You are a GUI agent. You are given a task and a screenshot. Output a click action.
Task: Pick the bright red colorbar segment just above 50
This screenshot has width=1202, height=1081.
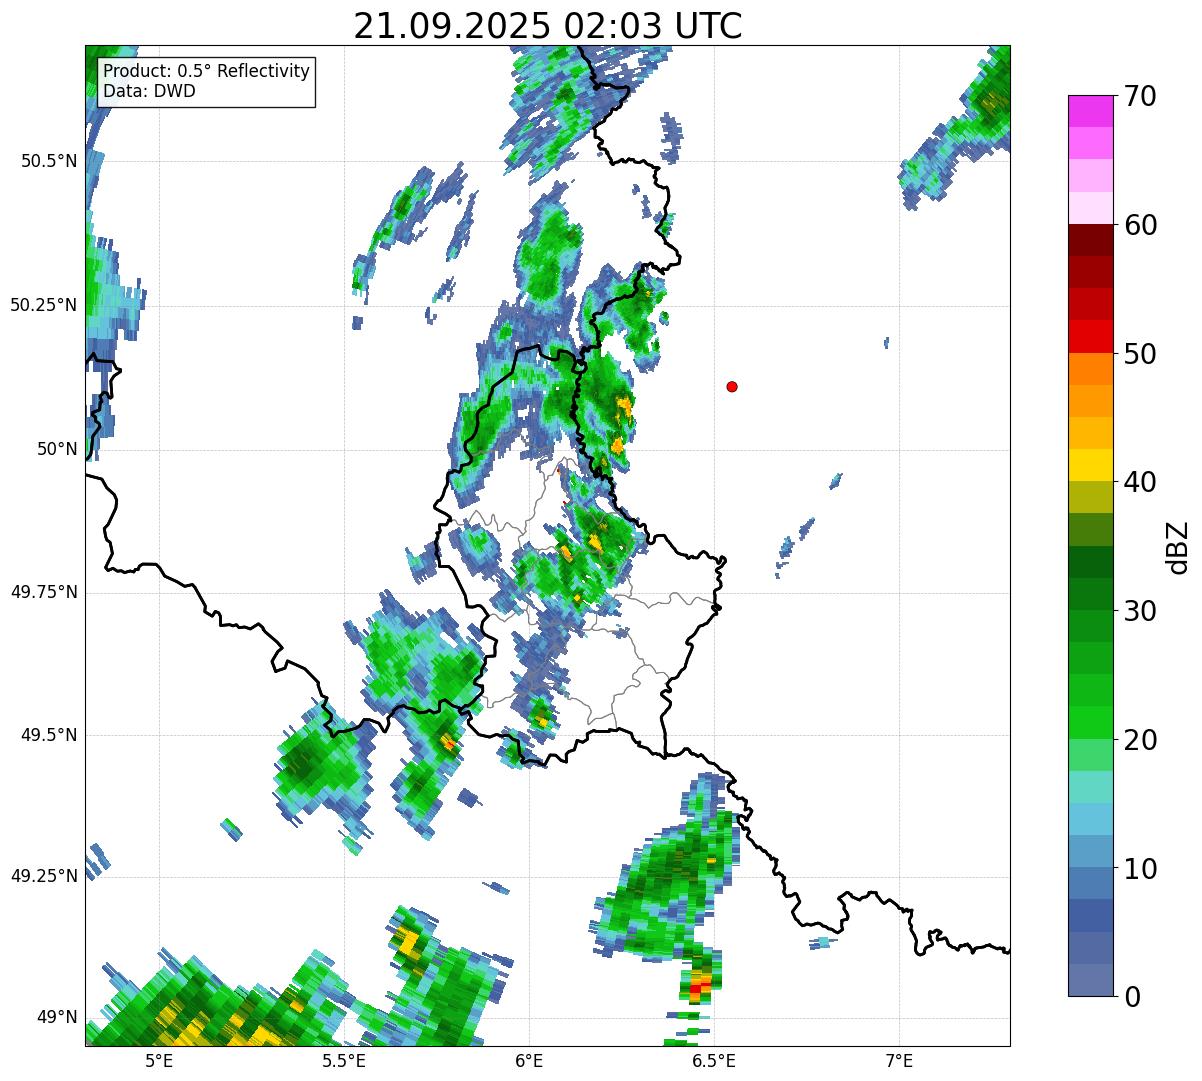coord(1091,336)
